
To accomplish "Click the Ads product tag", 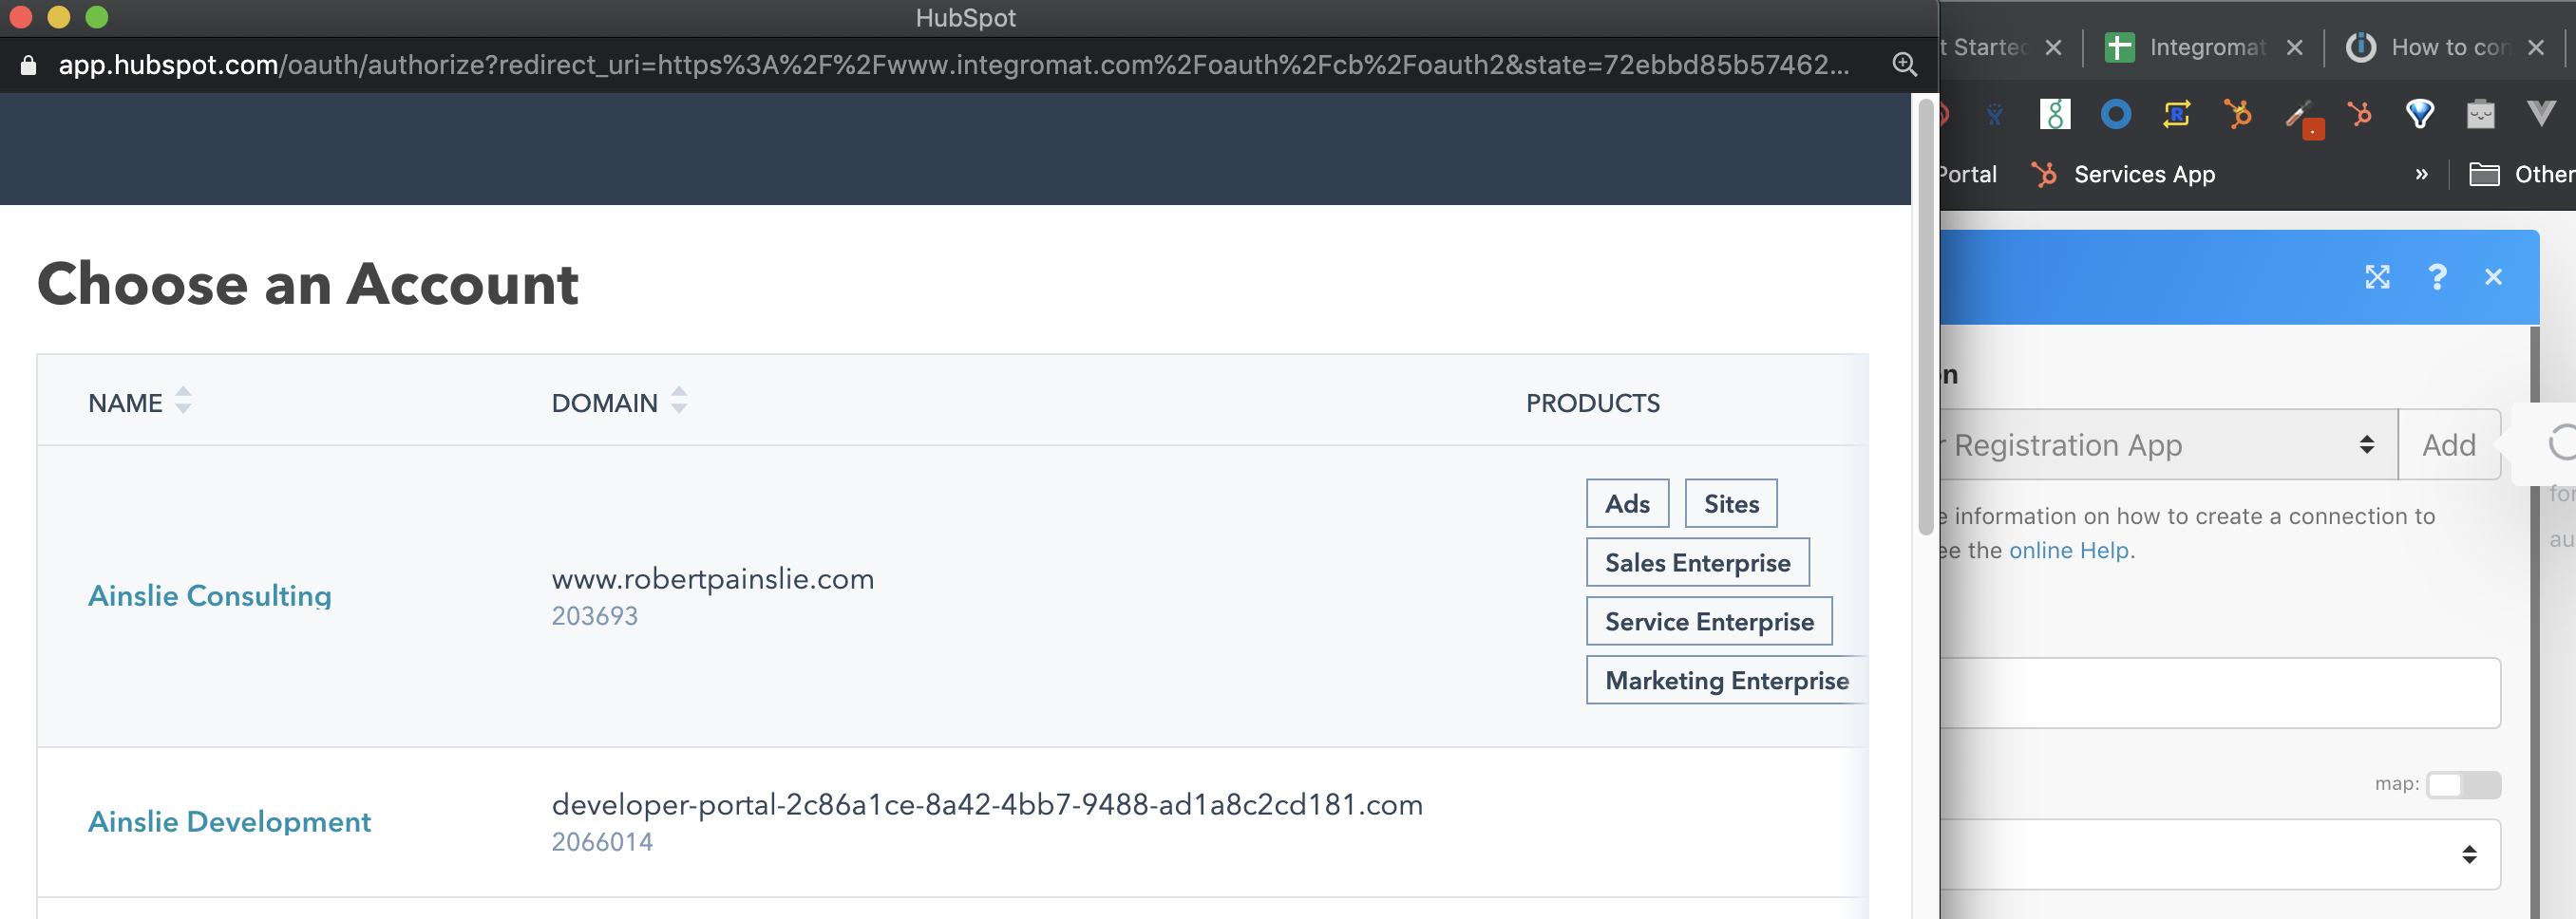I will point(1627,504).
